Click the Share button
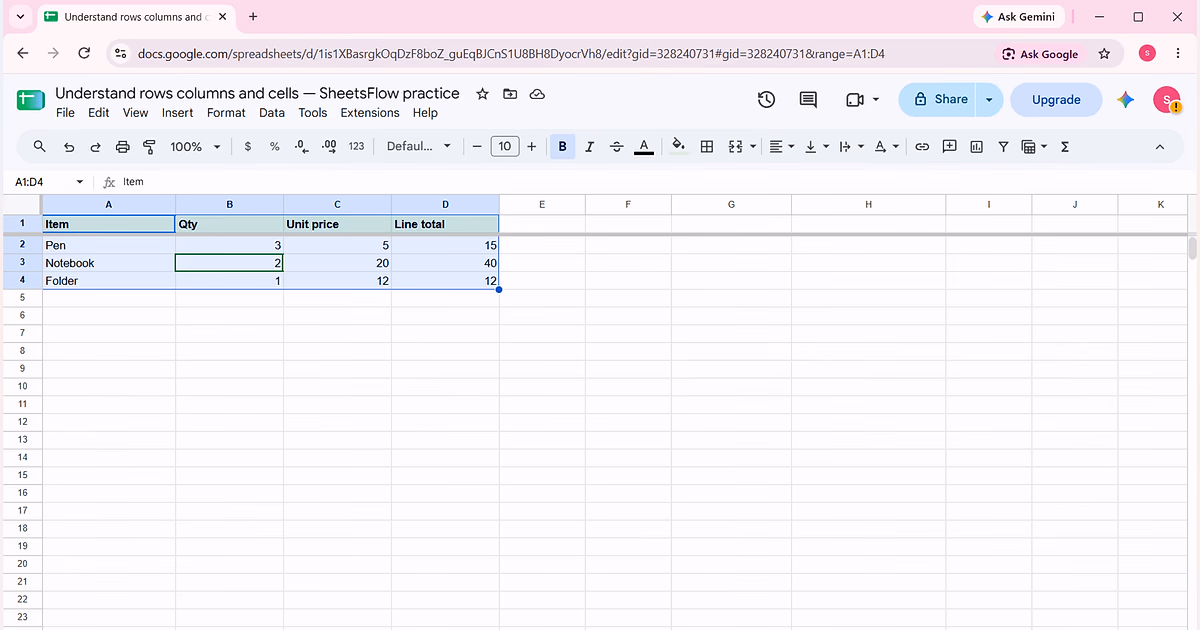 click(x=938, y=99)
